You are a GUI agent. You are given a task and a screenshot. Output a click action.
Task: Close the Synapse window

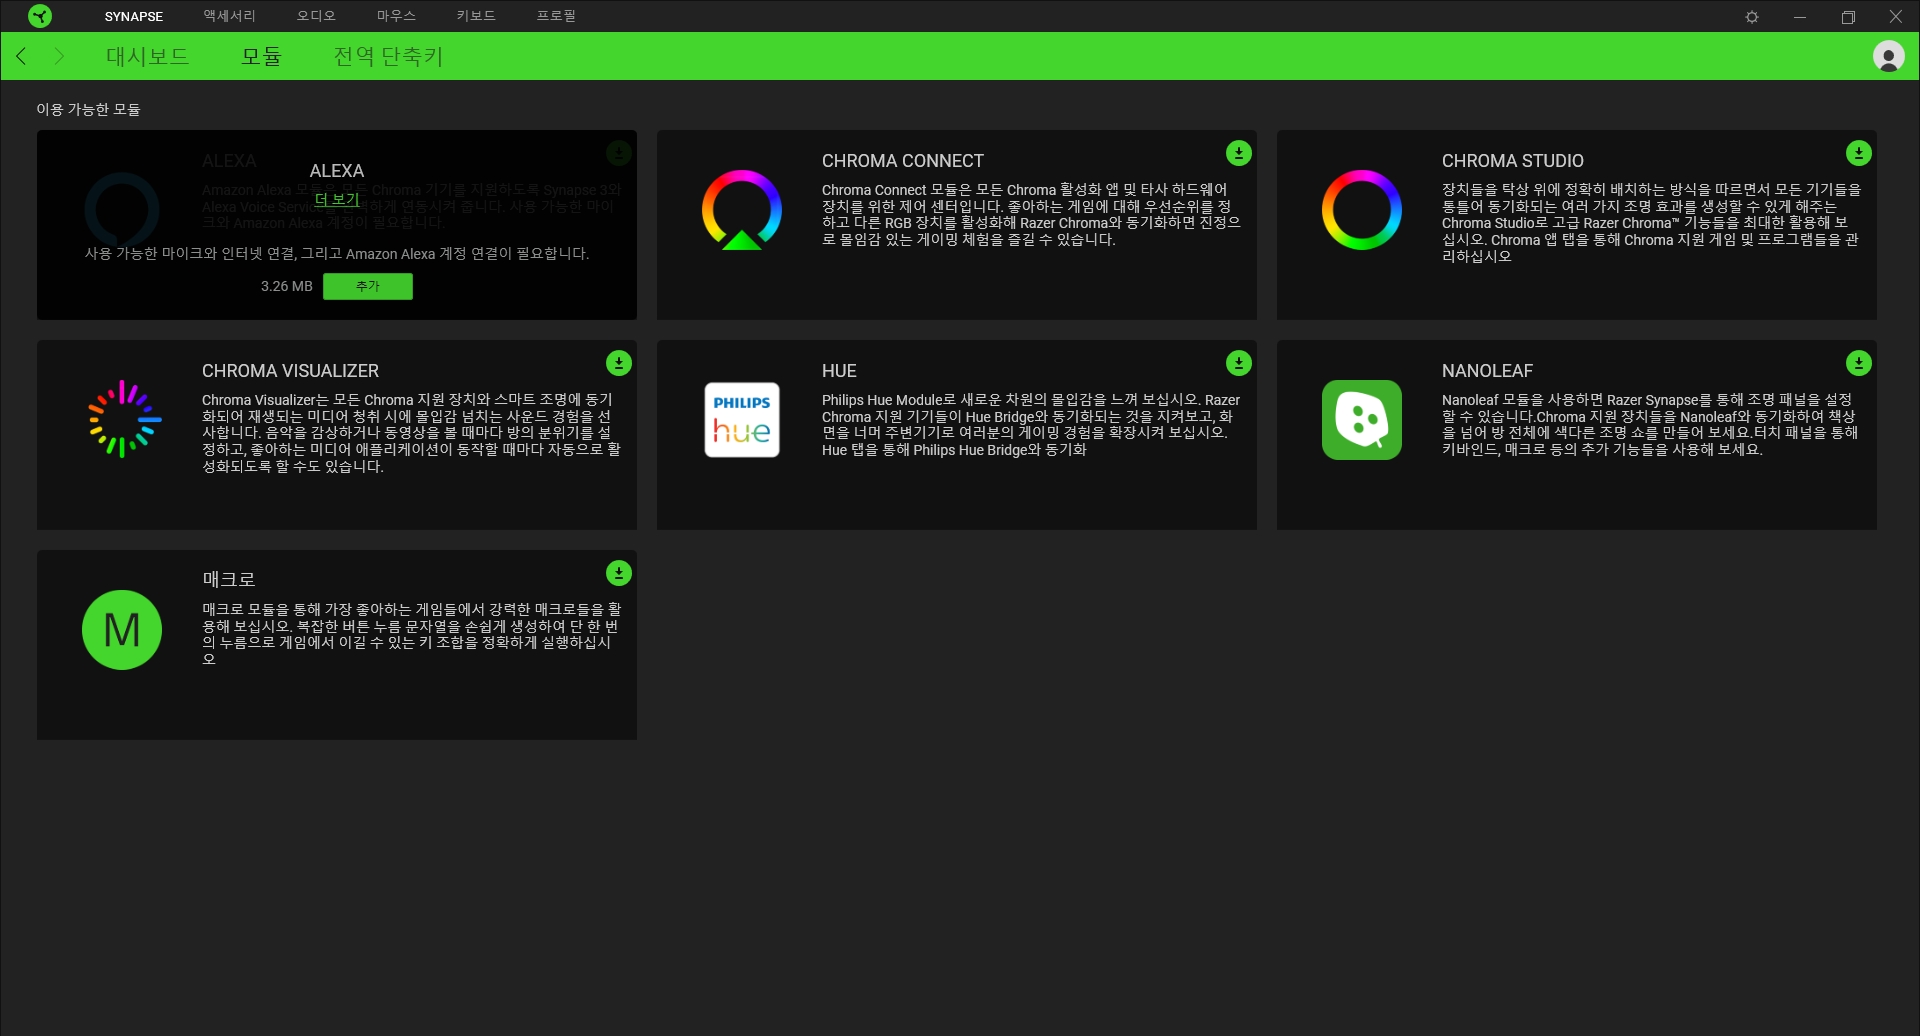(x=1895, y=17)
